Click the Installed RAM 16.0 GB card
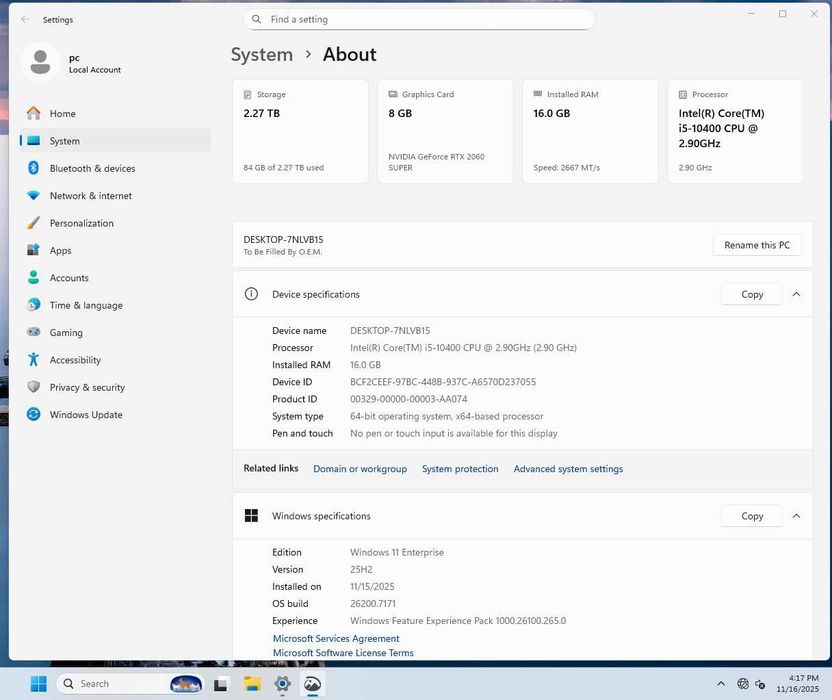 click(x=590, y=131)
